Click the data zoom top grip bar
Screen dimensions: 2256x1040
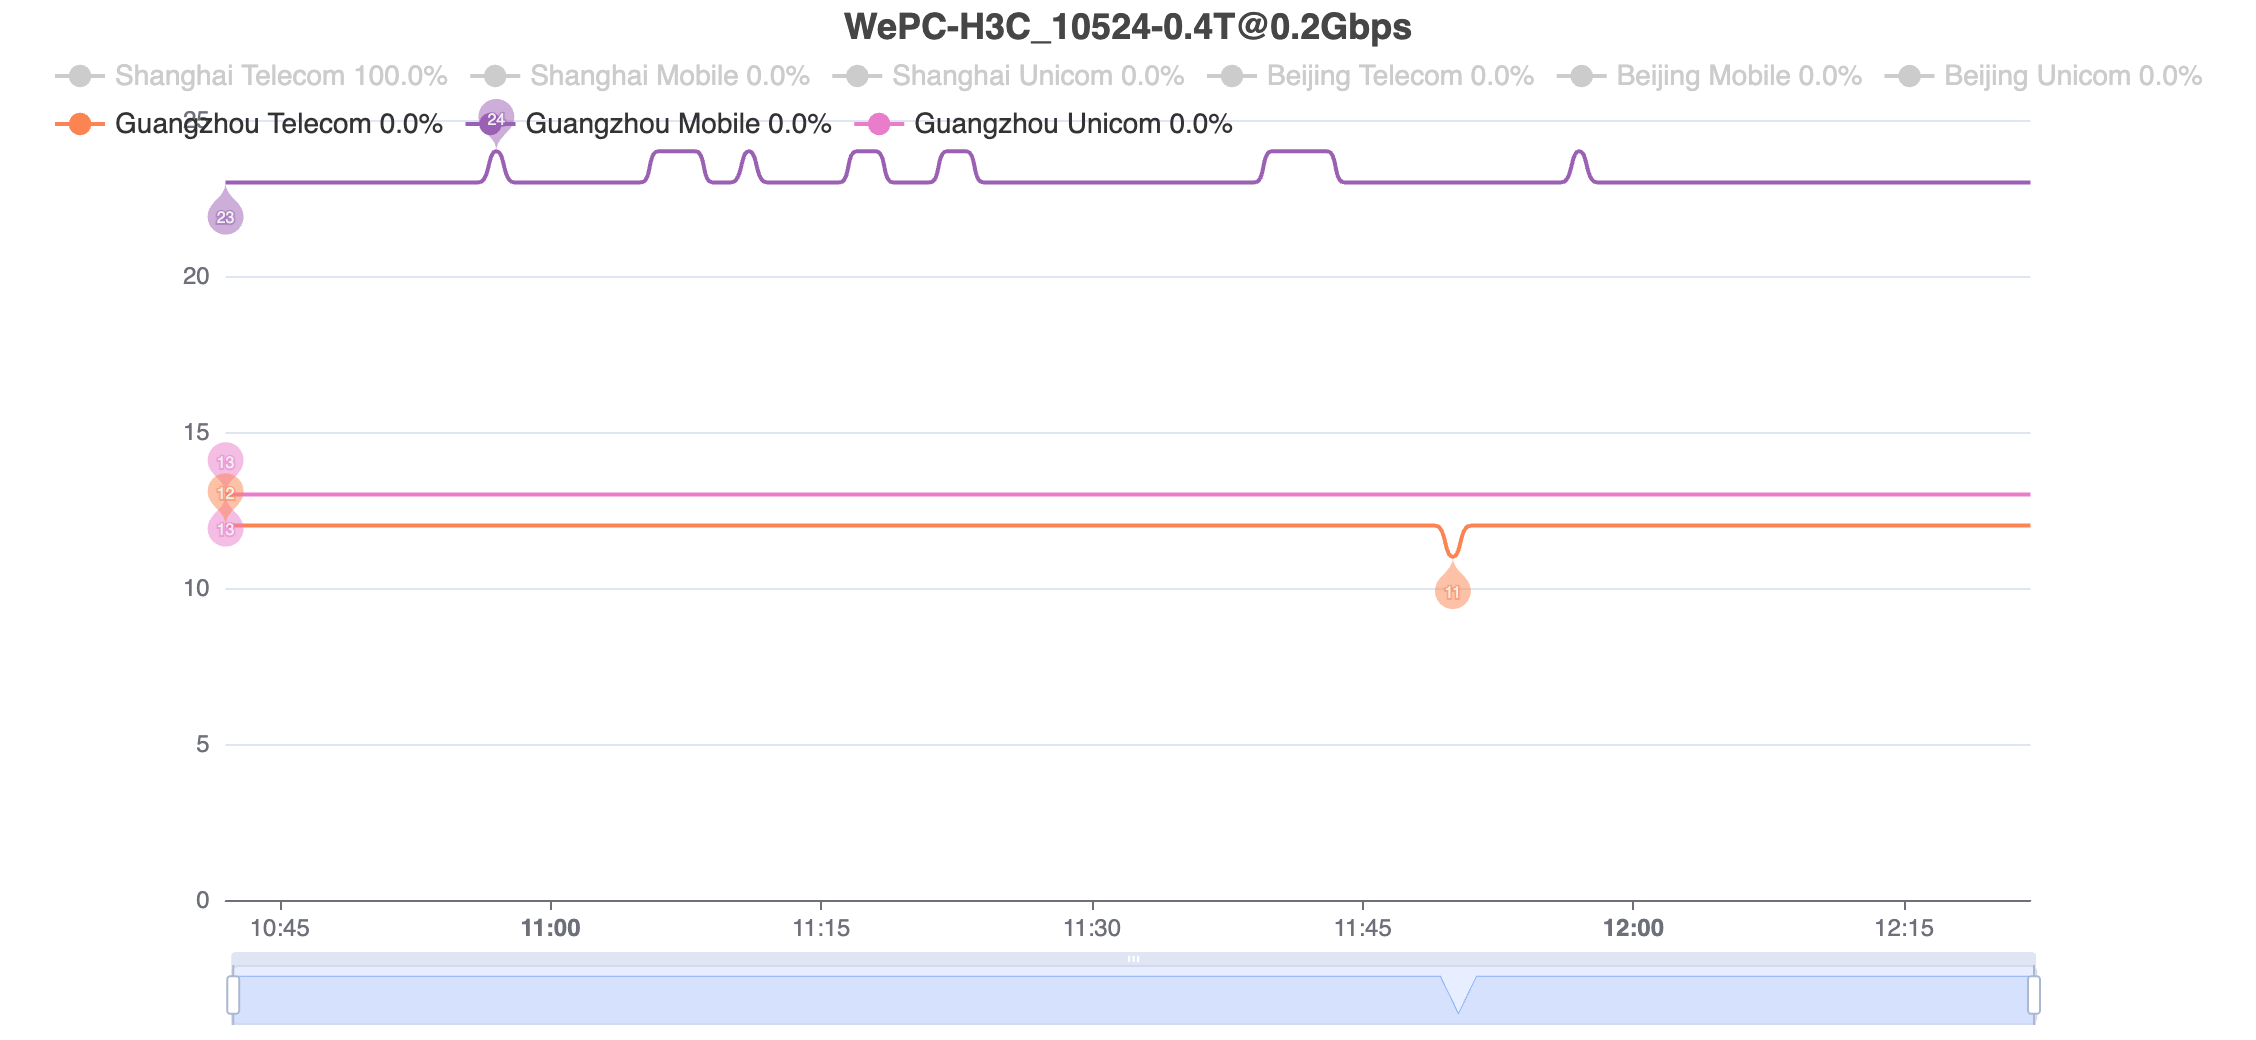(x=1133, y=959)
